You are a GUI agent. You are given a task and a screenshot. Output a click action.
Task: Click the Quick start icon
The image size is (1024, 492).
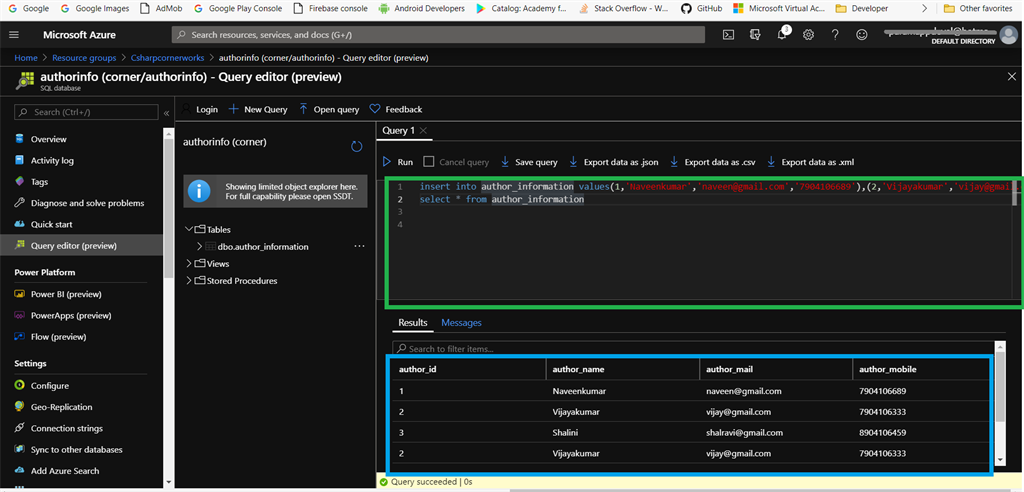tap(20, 224)
